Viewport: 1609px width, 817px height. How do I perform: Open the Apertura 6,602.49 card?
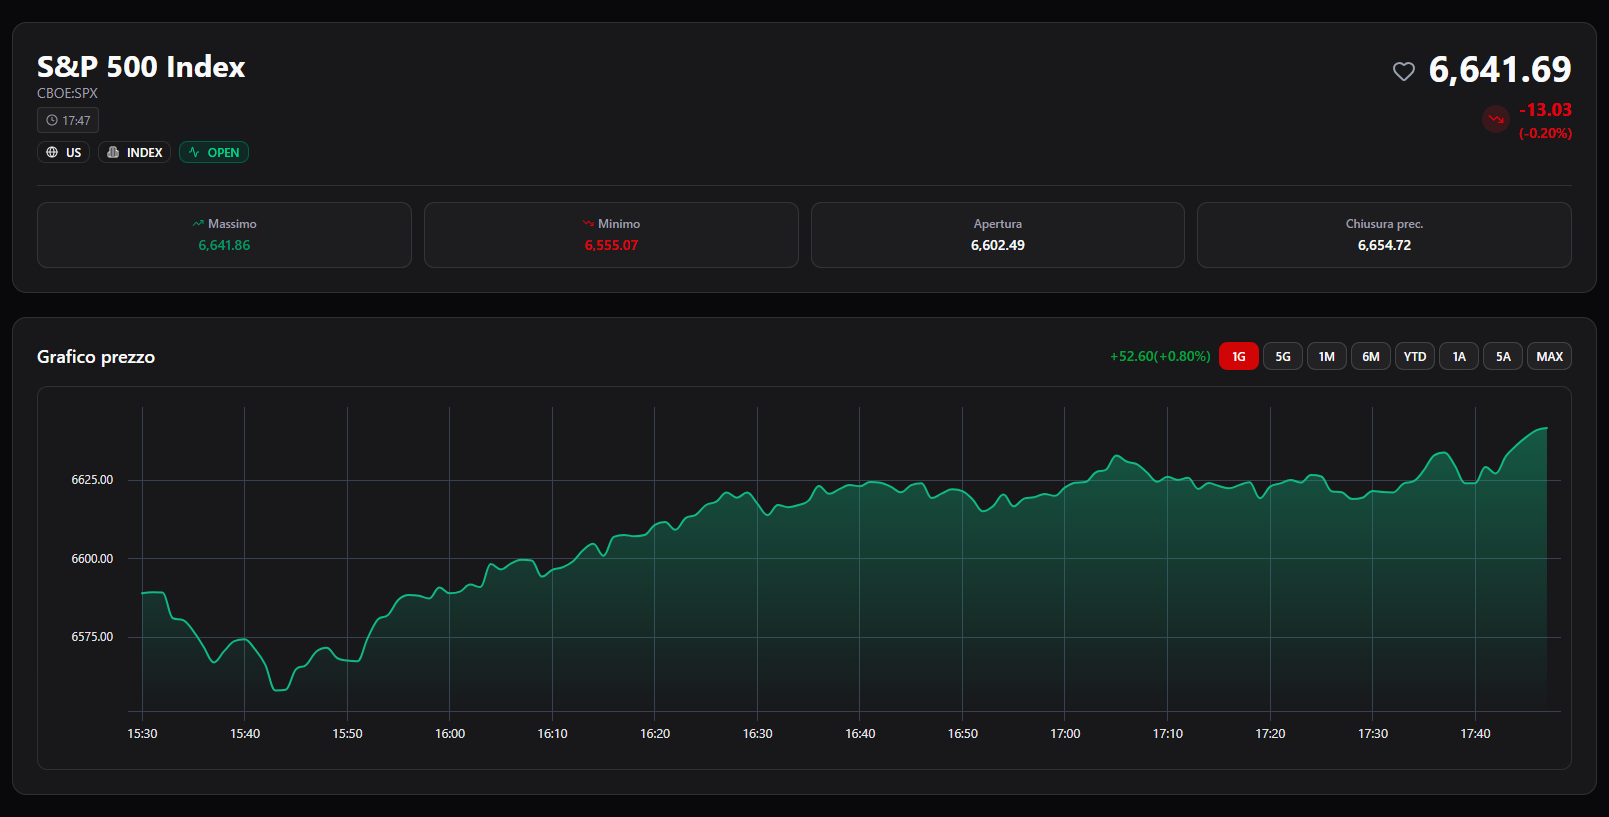click(998, 235)
